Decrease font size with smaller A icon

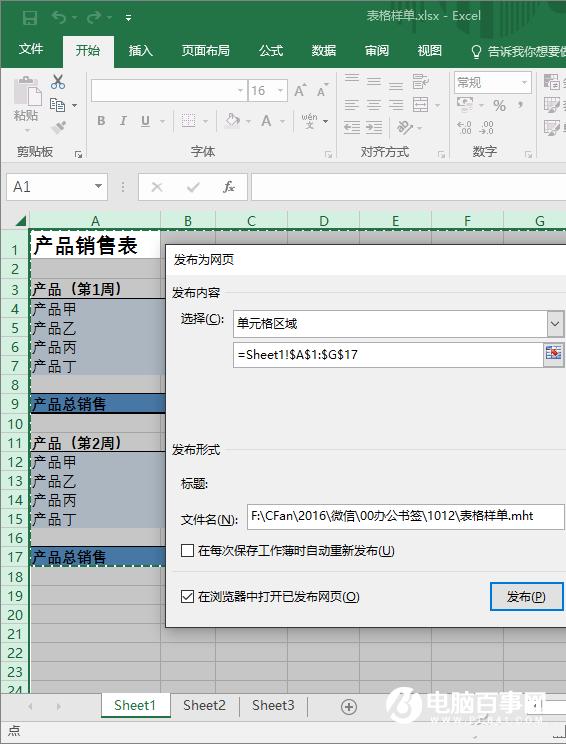322,90
